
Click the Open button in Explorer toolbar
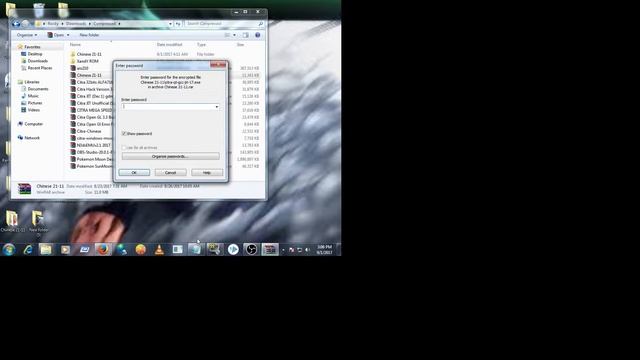(x=56, y=35)
